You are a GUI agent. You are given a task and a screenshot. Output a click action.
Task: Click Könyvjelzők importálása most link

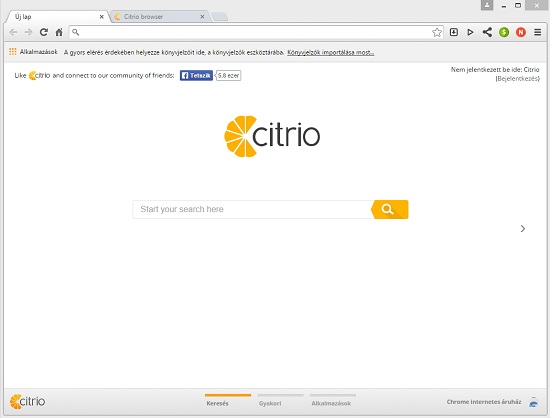(331, 52)
